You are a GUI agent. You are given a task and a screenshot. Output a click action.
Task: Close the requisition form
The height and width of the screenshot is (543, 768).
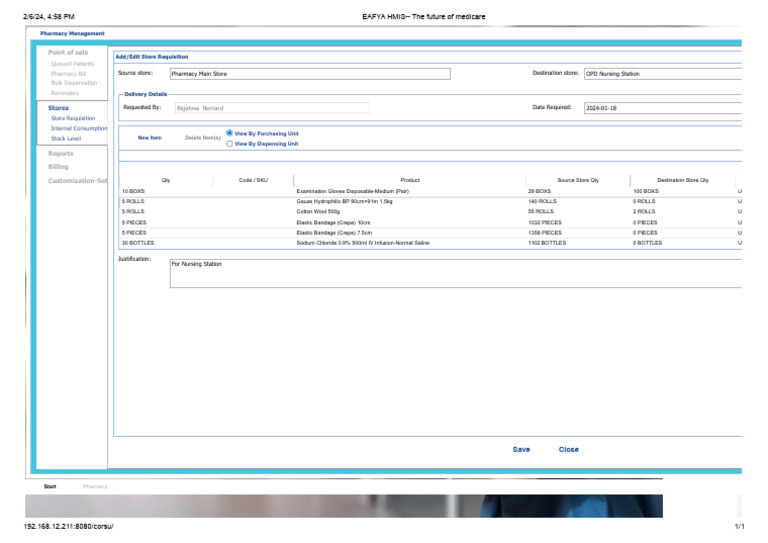pyautogui.click(x=568, y=450)
